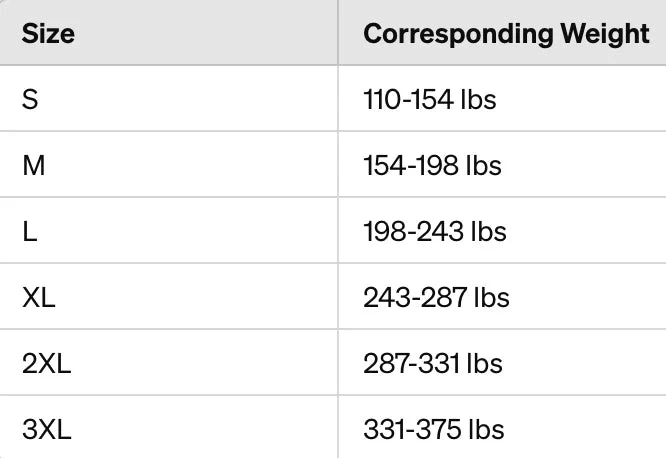Screen dimensions: 666x458
Task: Click the 'lbs' text in the S row
Action: pos(478,100)
